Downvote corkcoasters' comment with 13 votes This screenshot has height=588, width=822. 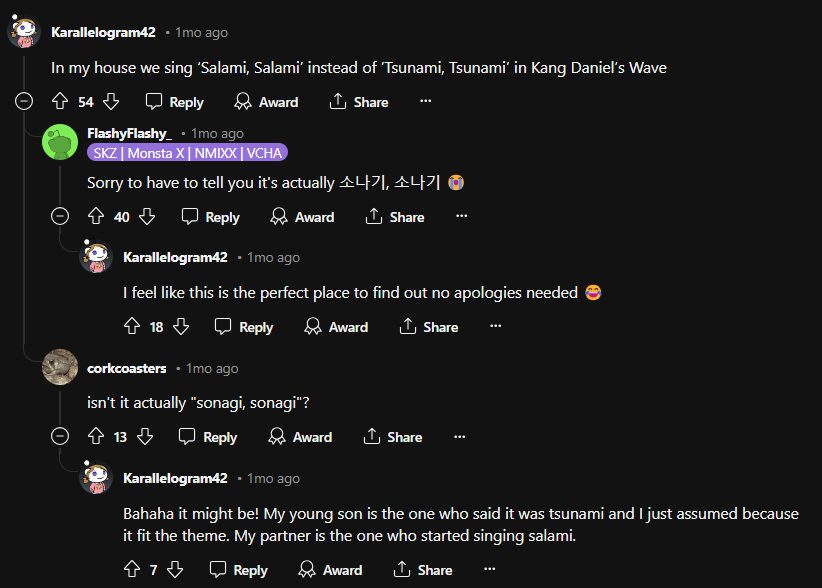pyautogui.click(x=145, y=436)
